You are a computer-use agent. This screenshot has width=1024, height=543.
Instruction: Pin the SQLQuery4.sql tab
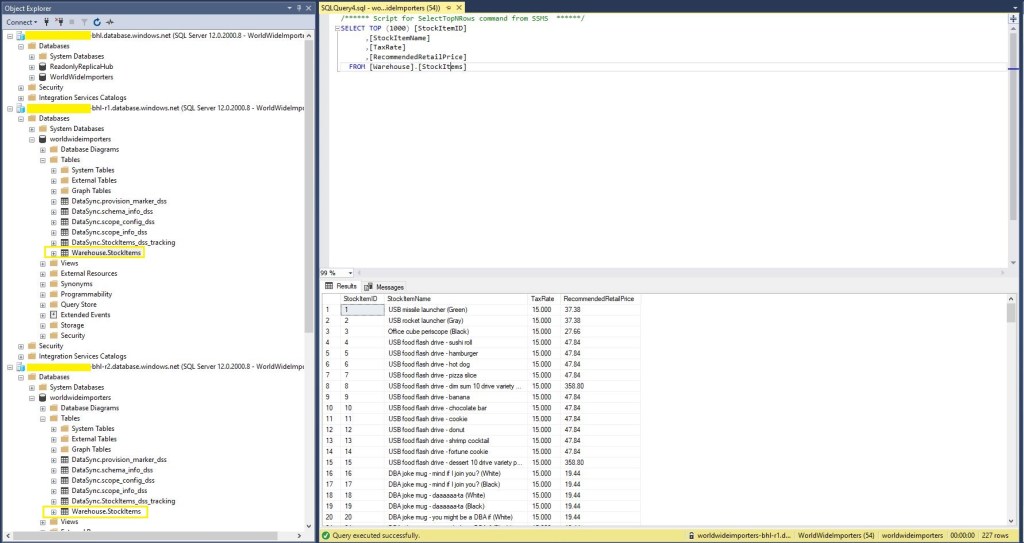448,7
